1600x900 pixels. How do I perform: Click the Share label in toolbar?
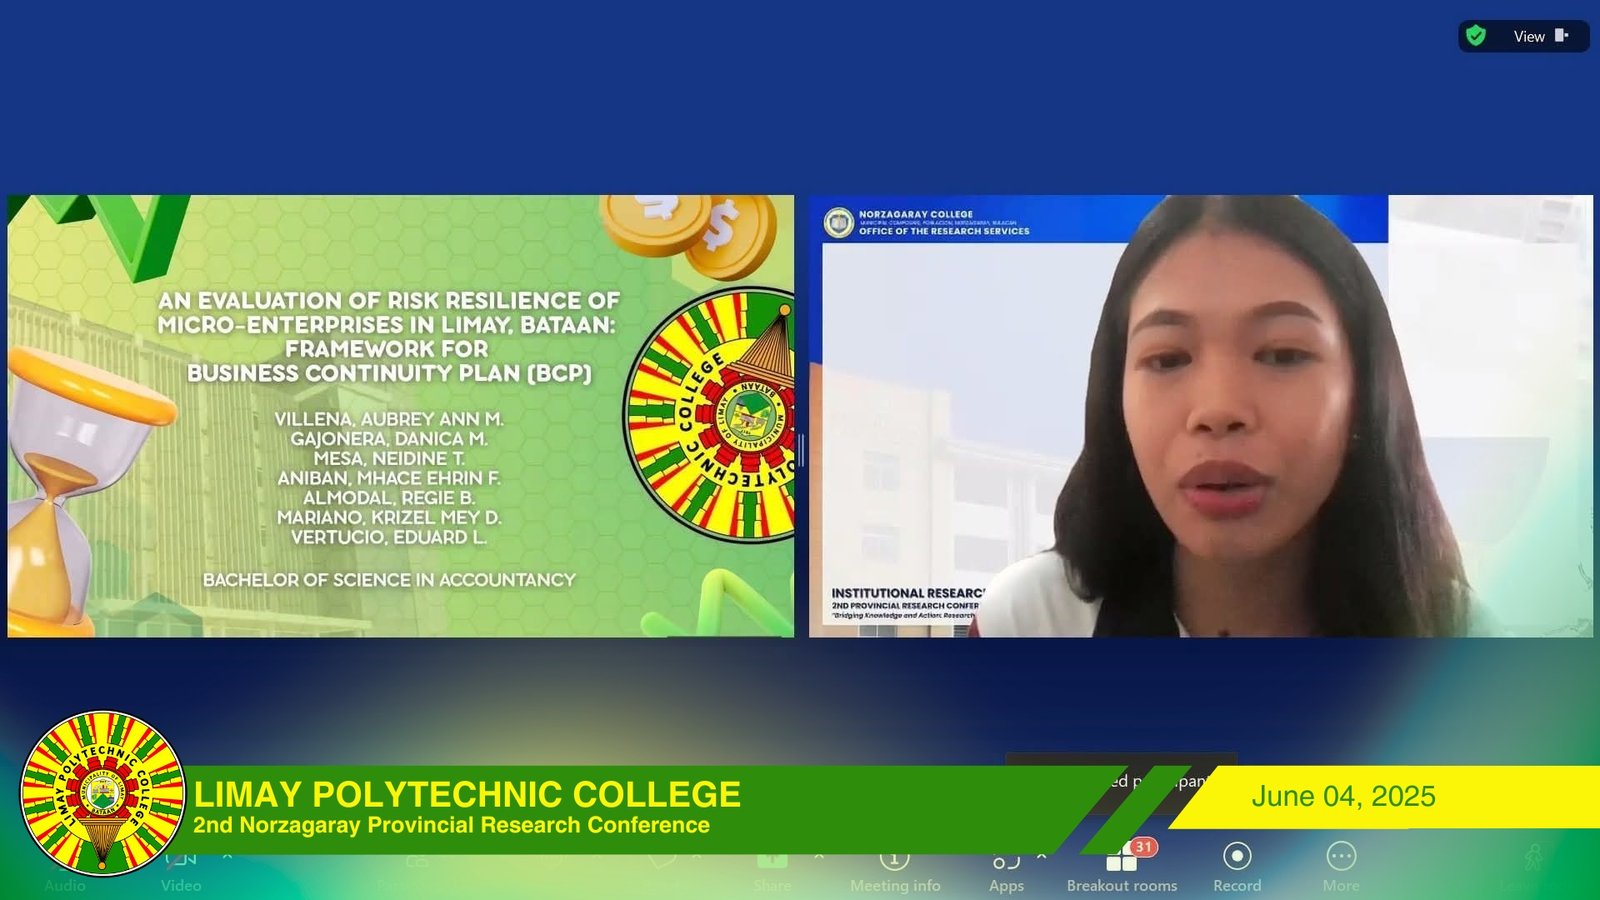(x=772, y=885)
